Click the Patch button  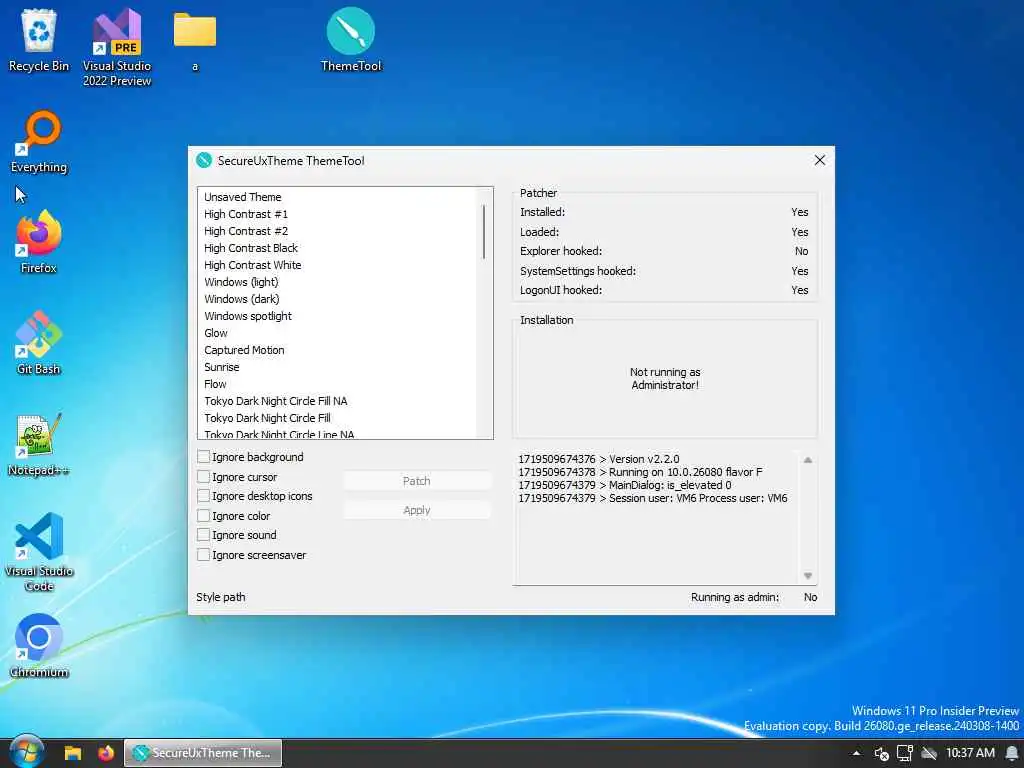pos(417,481)
